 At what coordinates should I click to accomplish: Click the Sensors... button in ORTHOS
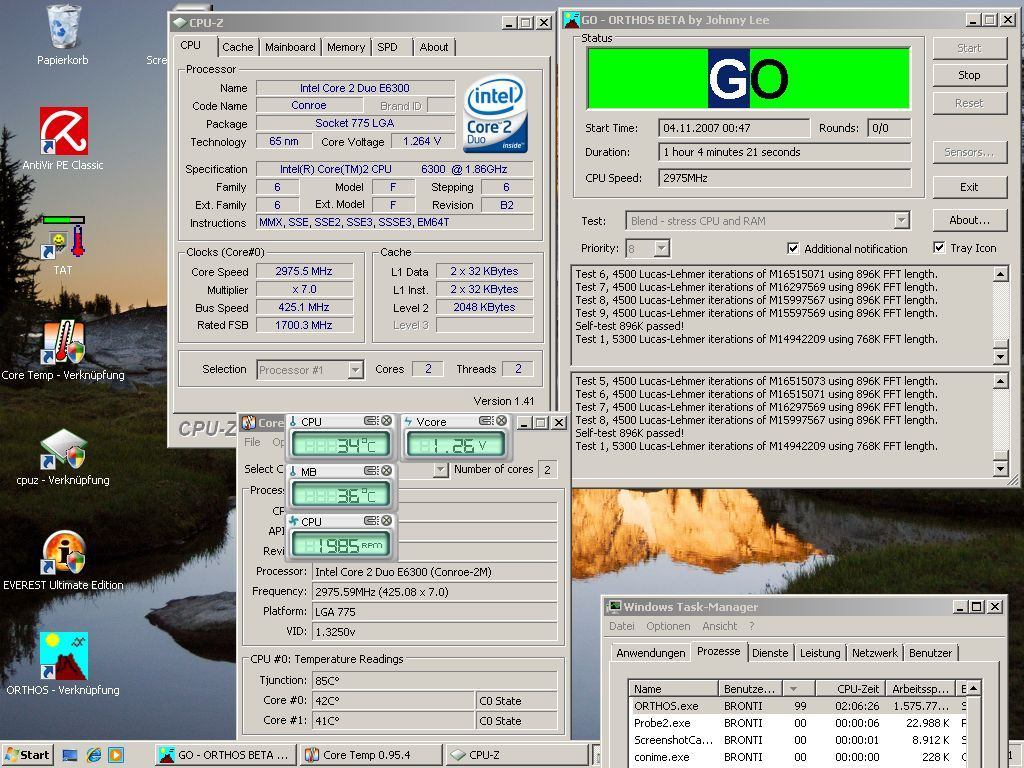[969, 152]
